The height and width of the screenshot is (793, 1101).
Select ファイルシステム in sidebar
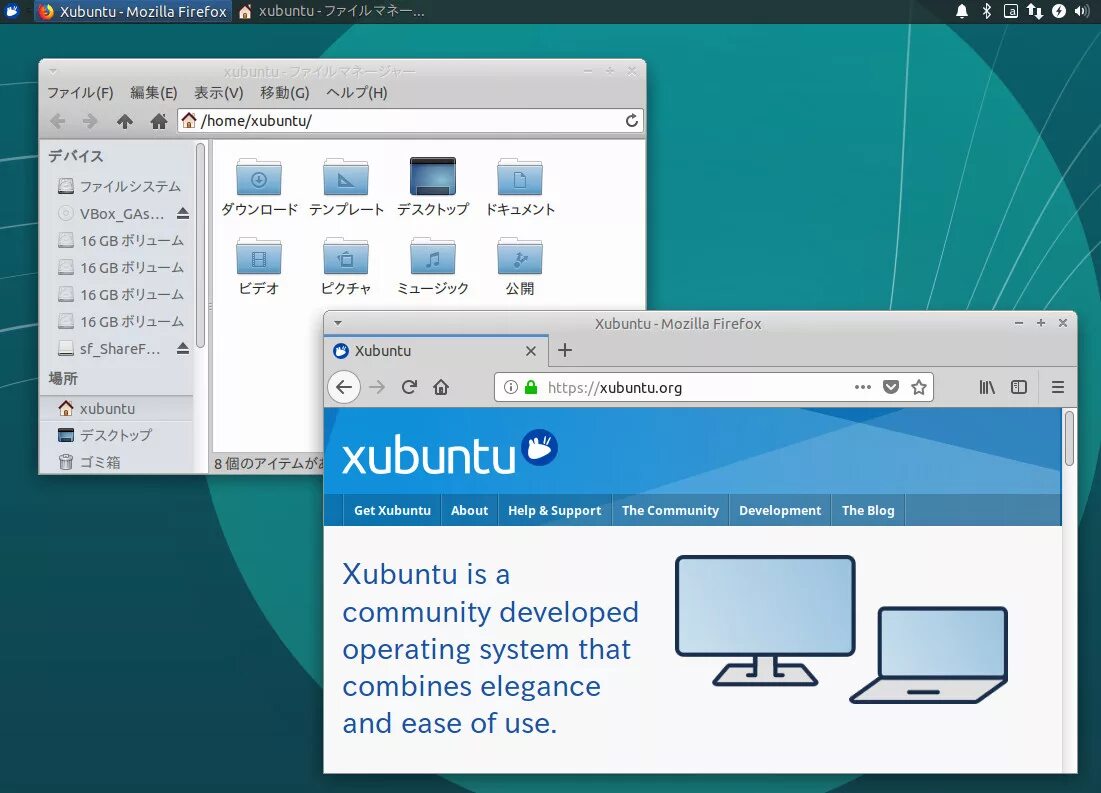pyautogui.click(x=119, y=186)
